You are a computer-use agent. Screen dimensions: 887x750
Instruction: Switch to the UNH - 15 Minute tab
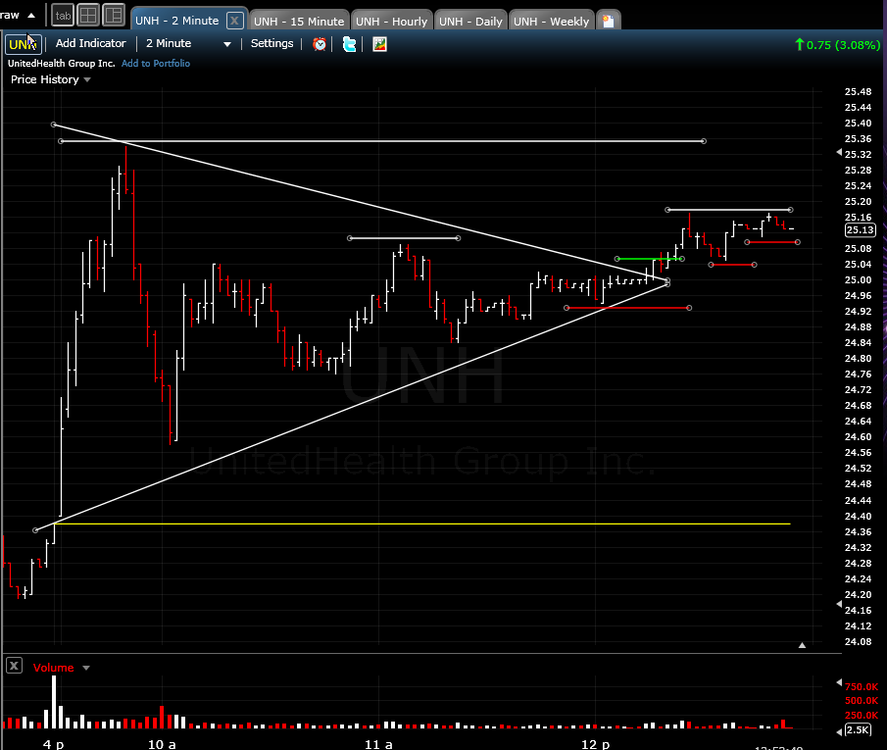tap(299, 21)
